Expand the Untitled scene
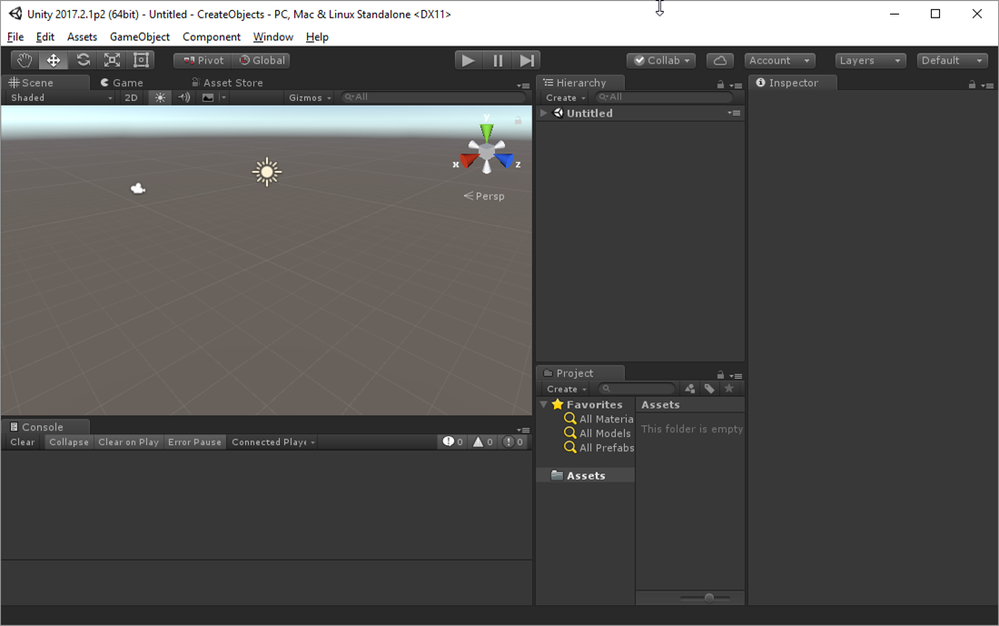Viewport: 999px width, 626px height. coord(543,113)
